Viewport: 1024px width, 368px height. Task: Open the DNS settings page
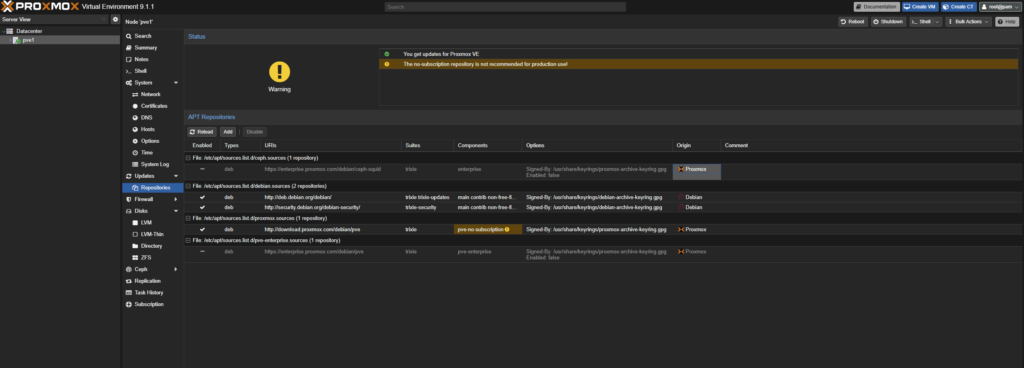146,117
